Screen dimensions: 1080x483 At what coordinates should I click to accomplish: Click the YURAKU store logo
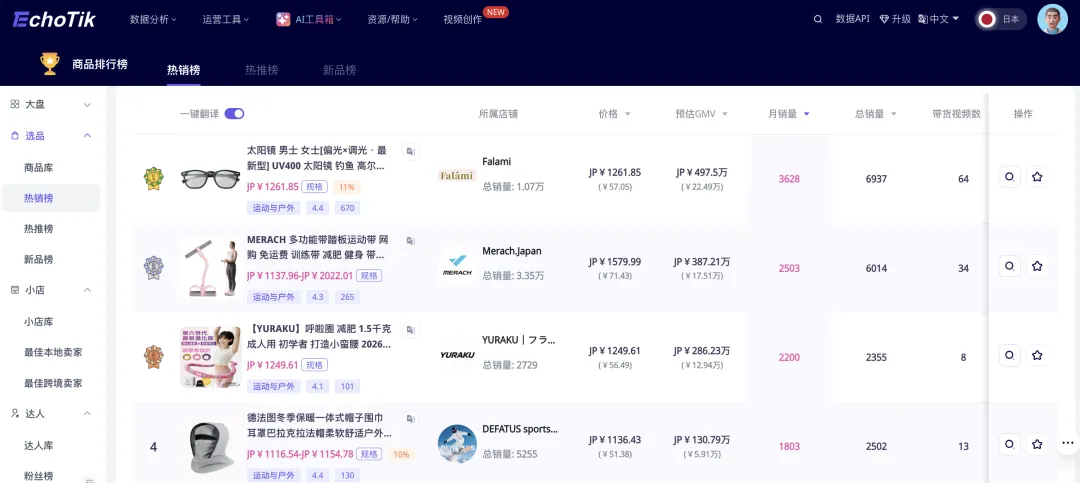coord(457,355)
